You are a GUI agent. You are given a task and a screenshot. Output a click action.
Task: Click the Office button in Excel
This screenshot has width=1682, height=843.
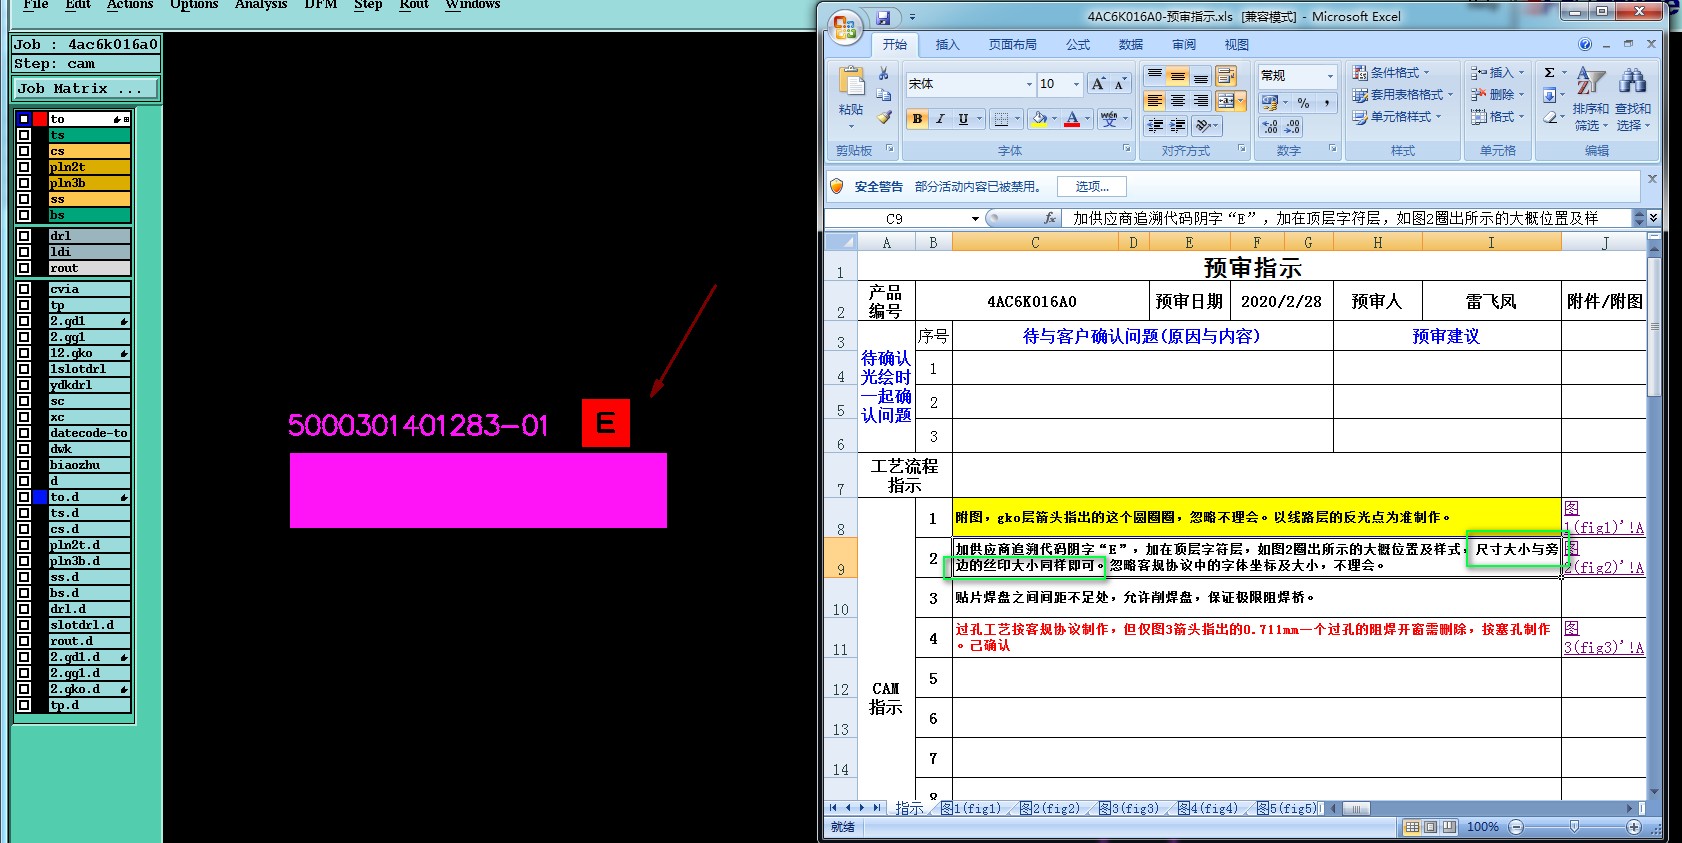(x=845, y=28)
